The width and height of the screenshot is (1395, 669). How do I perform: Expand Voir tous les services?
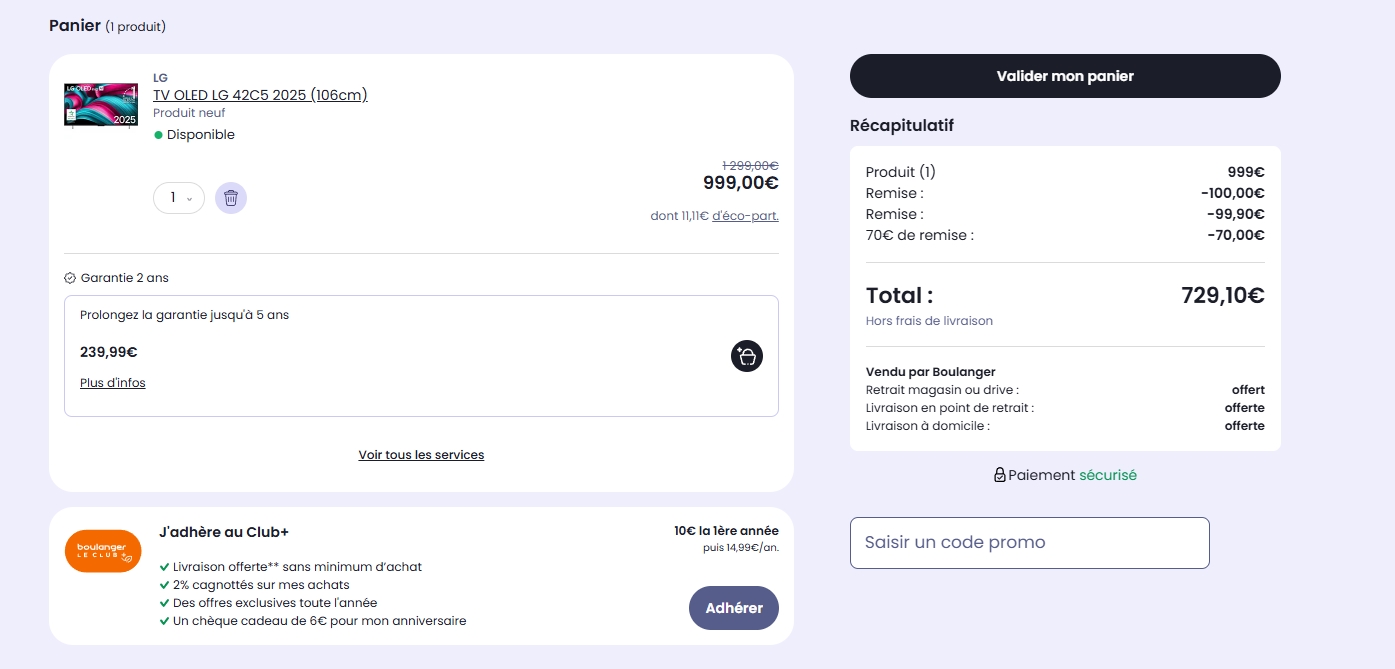click(421, 455)
